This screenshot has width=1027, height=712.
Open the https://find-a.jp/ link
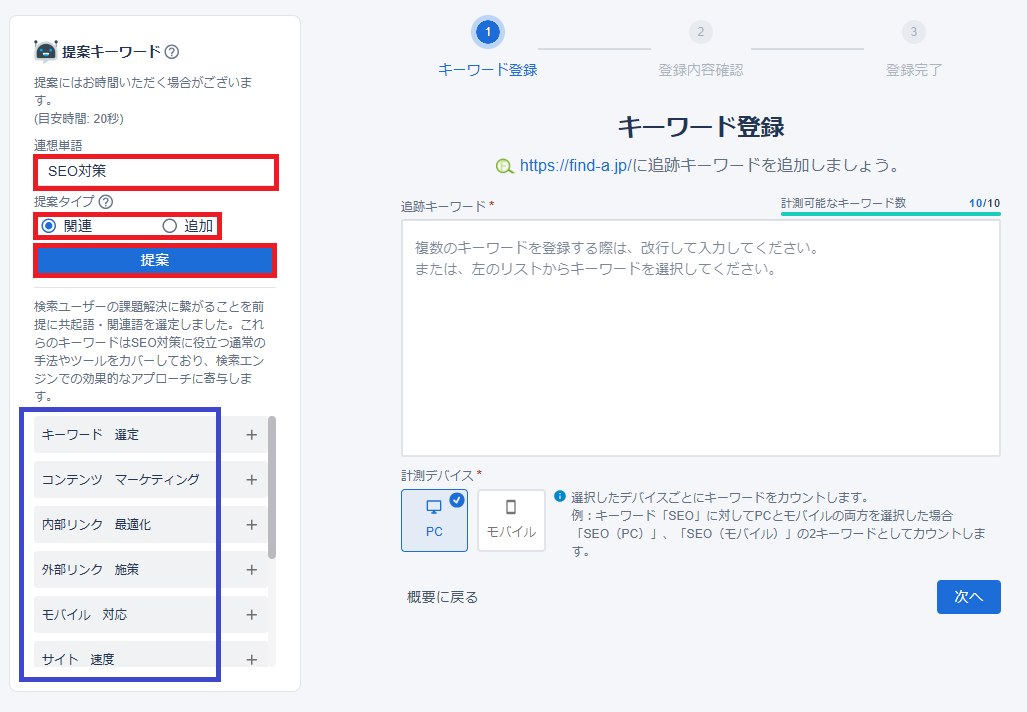[575, 166]
